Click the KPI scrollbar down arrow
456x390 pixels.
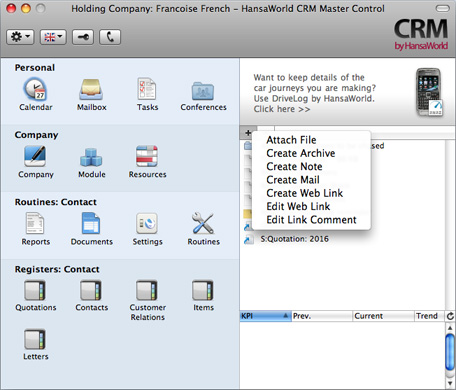(x=450, y=383)
